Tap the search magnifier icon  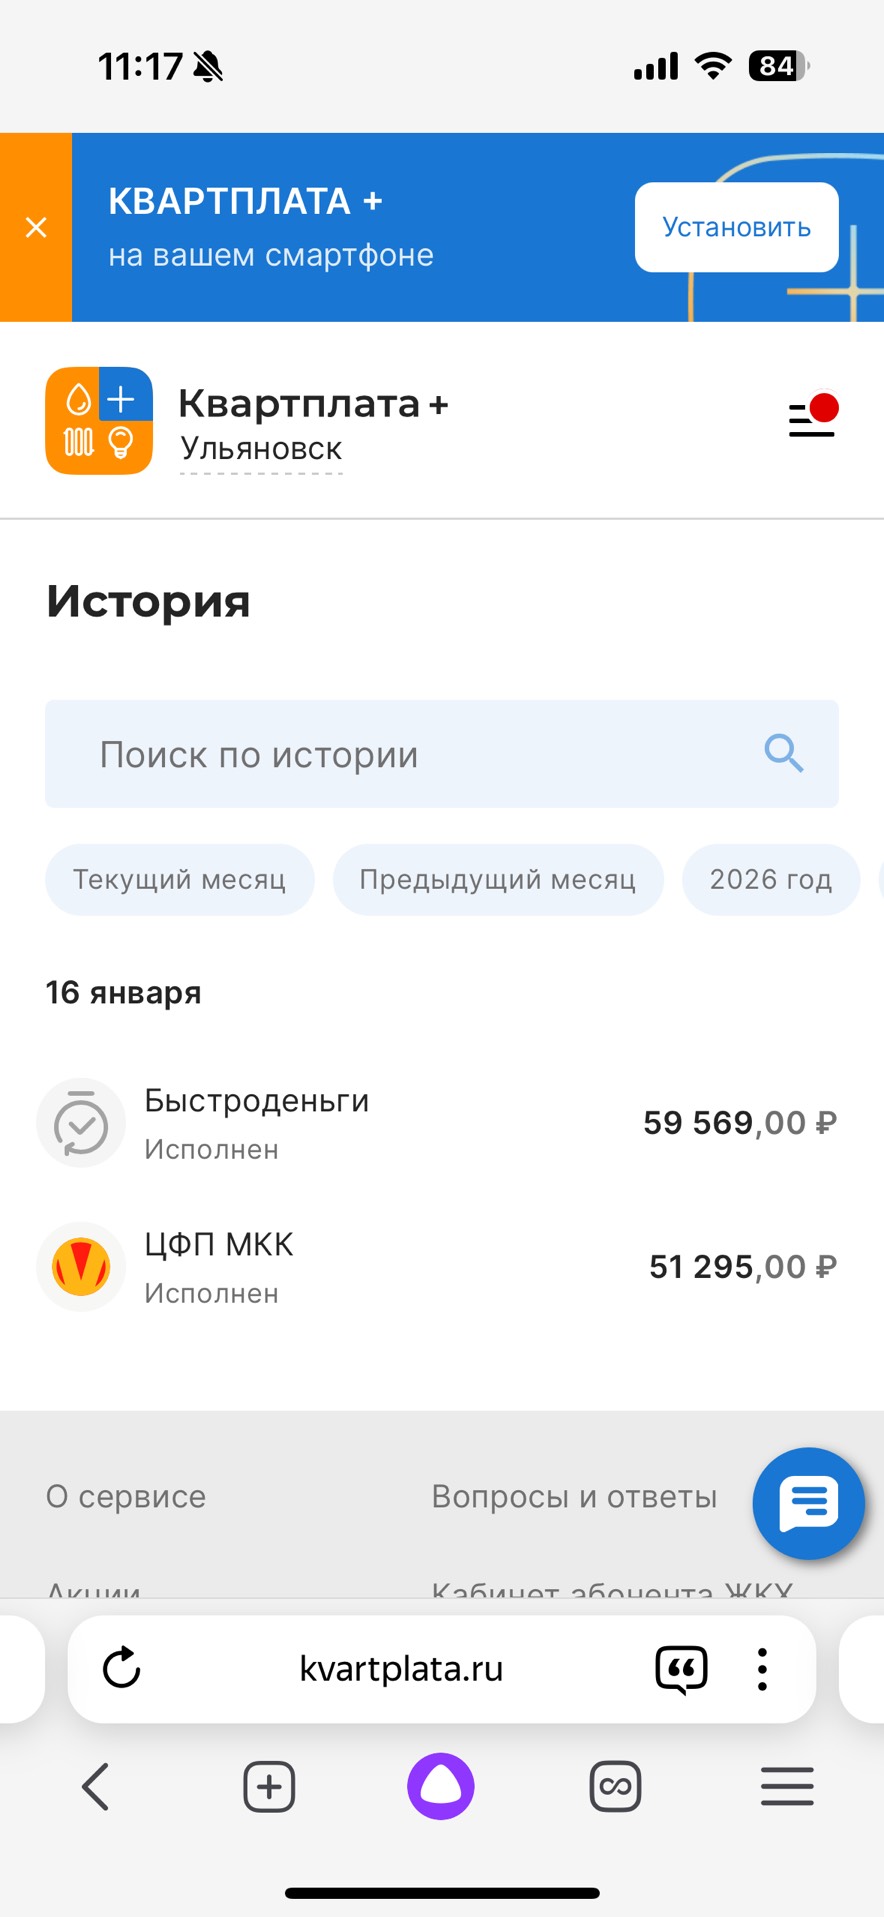tap(783, 754)
